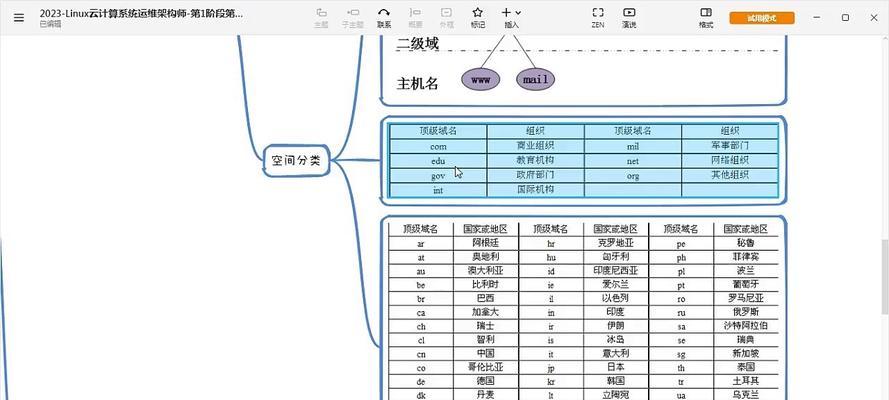The image size is (889, 400).
Task: Click the 意大利 cell
Action: (615, 354)
